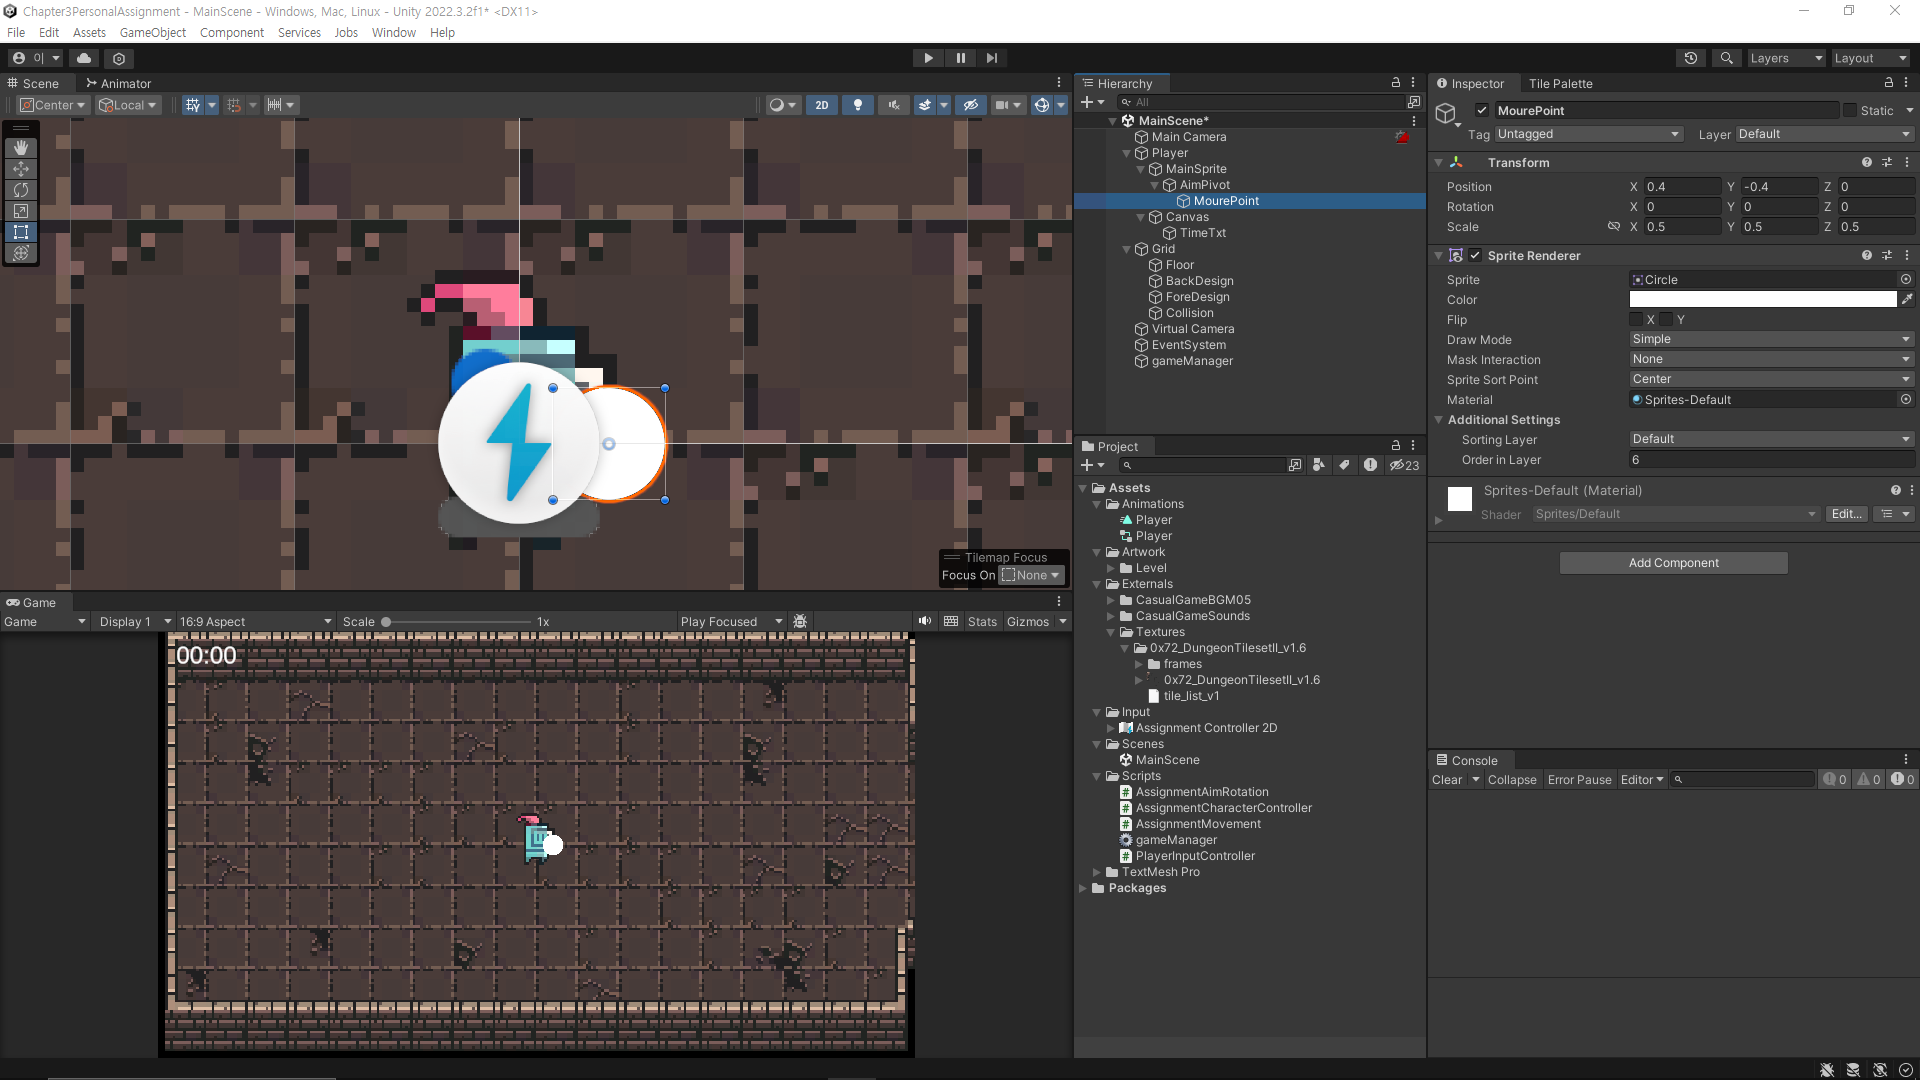
Task: Open the Gizmos sphere icon in Scene toolbar
Action: point(1041,105)
